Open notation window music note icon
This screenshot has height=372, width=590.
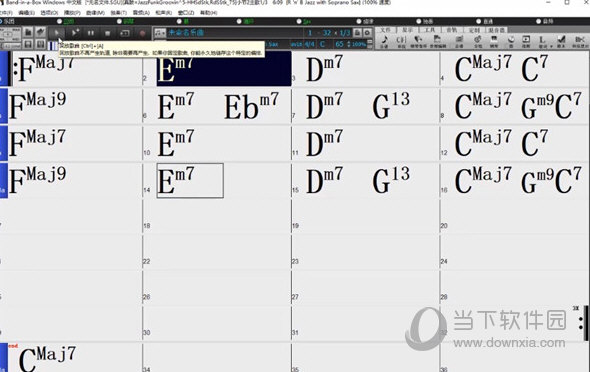384,41
